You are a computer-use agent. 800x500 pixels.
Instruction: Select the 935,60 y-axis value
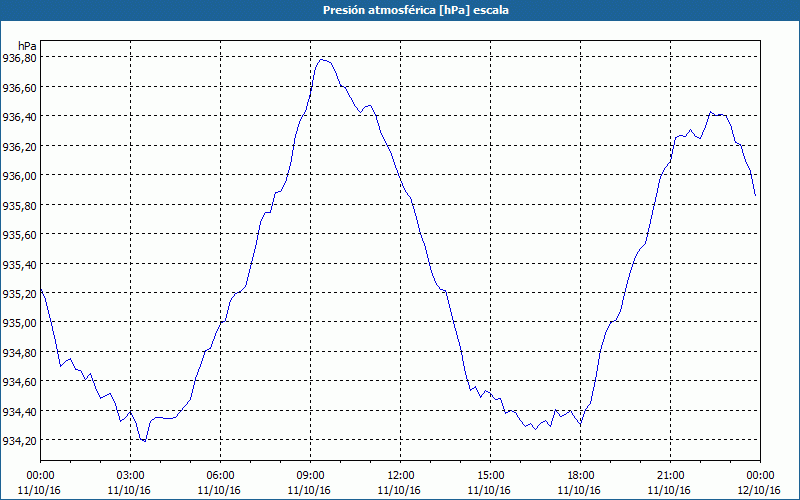(x=19, y=235)
